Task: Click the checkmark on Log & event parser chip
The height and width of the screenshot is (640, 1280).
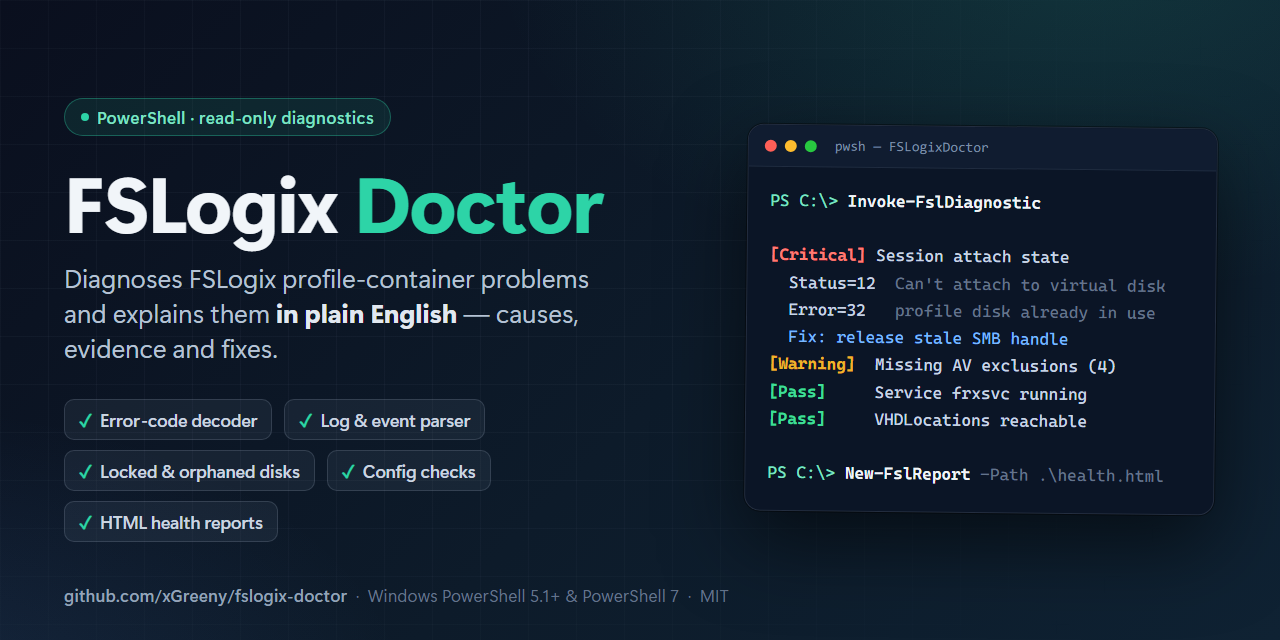Action: click(x=305, y=421)
